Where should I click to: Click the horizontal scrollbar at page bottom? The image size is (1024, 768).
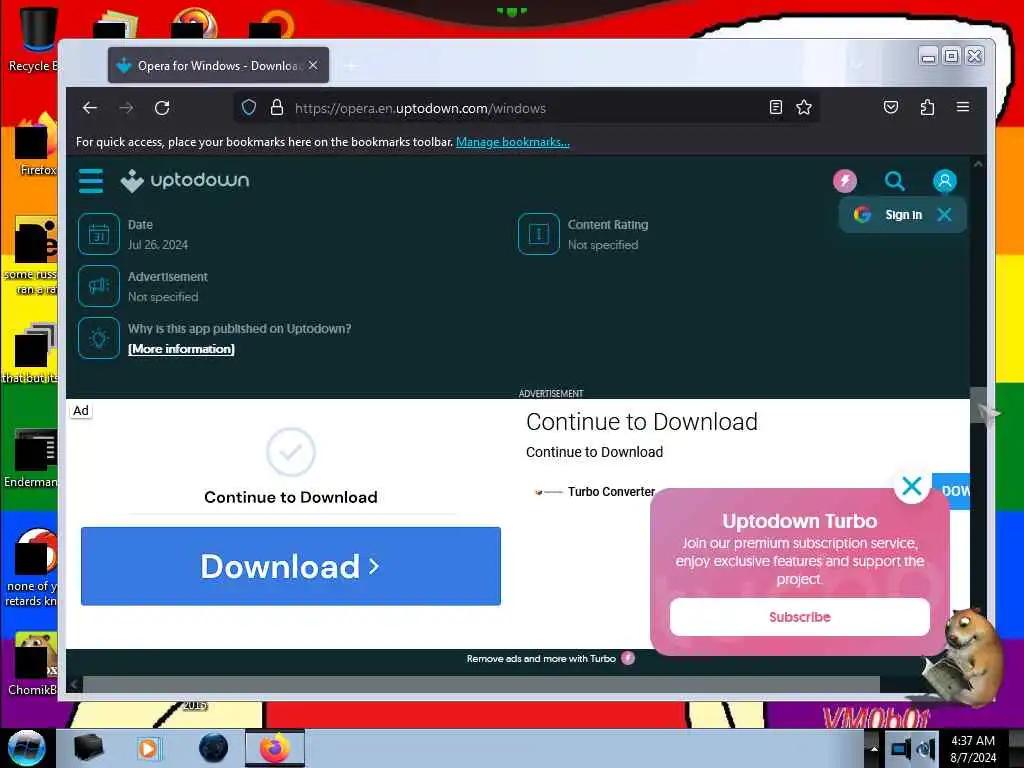pos(481,684)
